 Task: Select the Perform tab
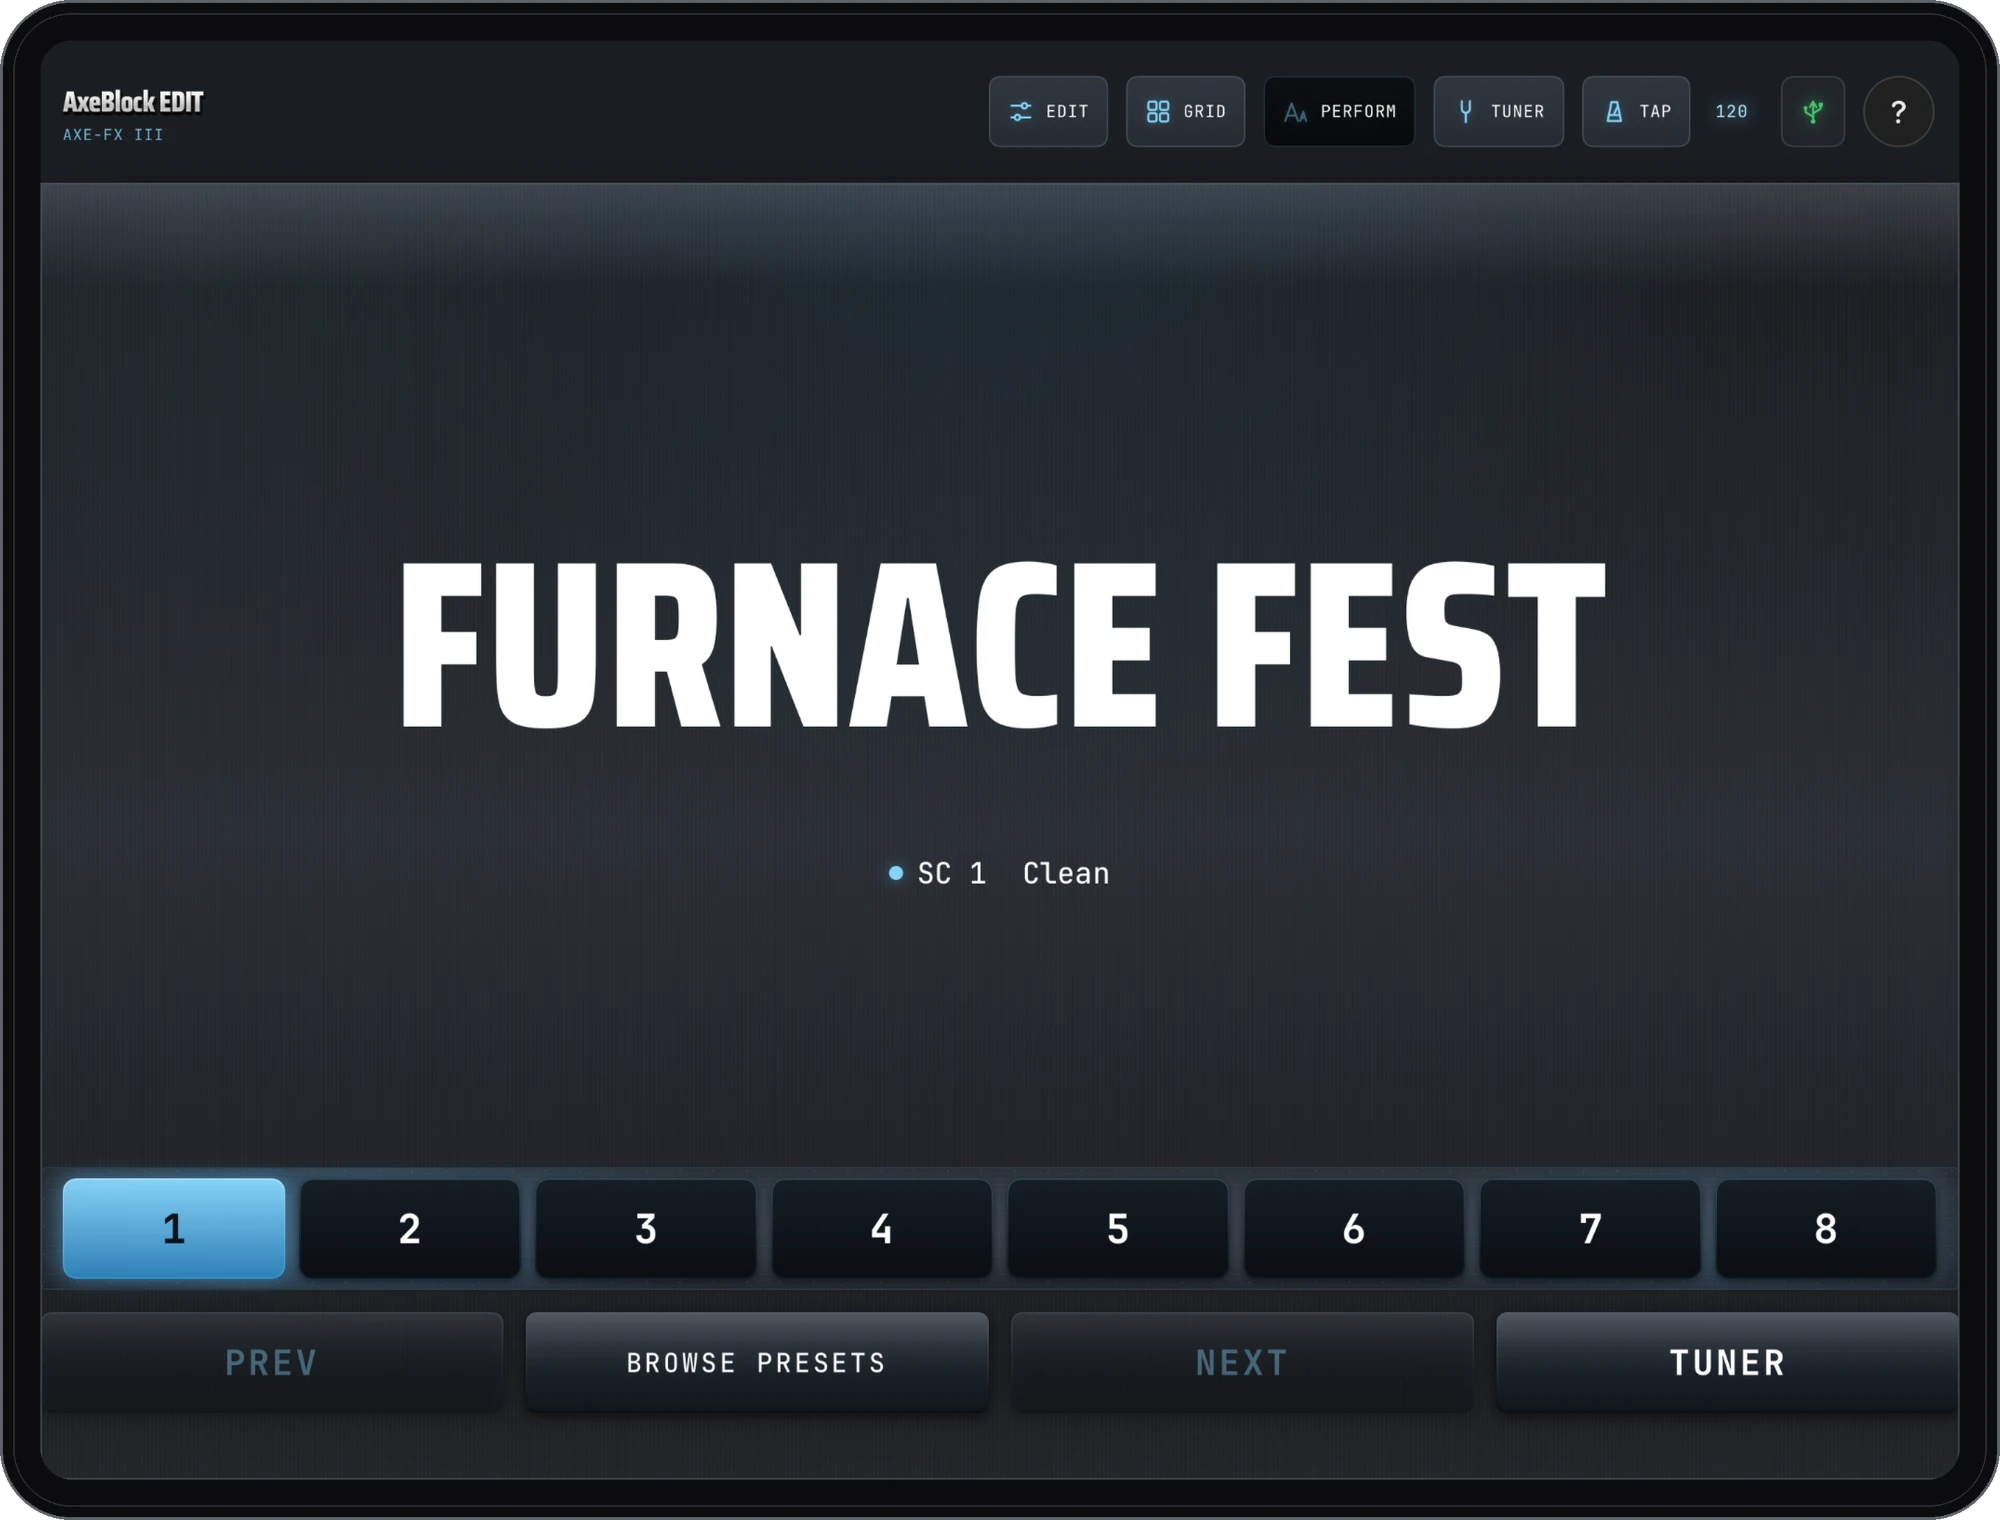point(1339,111)
